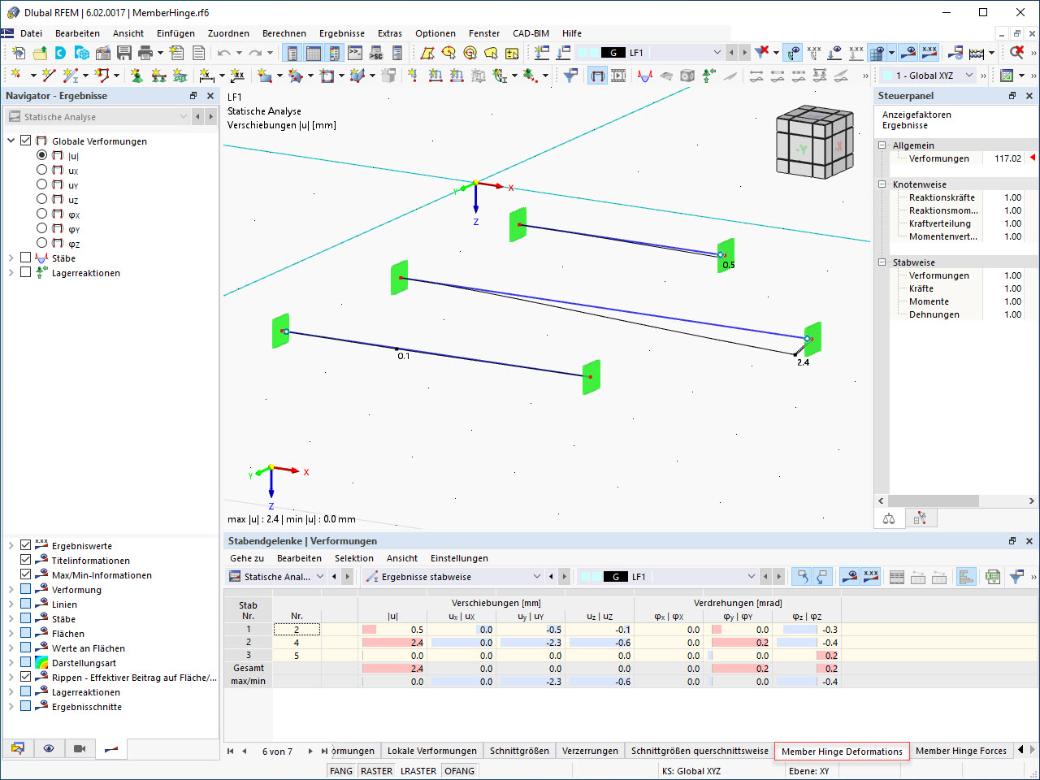Switch to the Schnittgrößen tab

pos(519,751)
